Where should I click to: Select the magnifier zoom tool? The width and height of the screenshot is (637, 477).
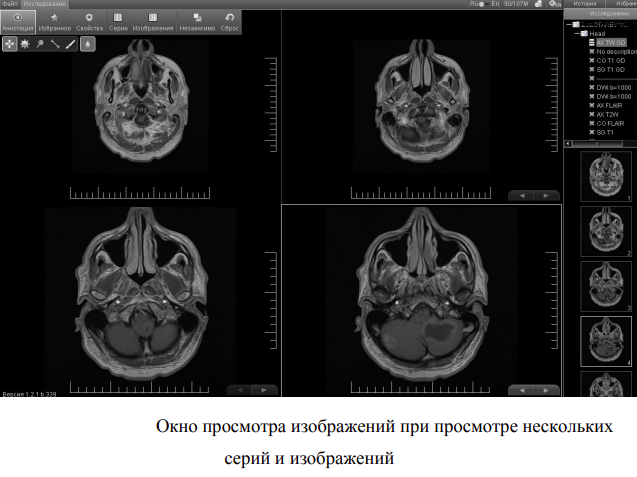(x=40, y=45)
